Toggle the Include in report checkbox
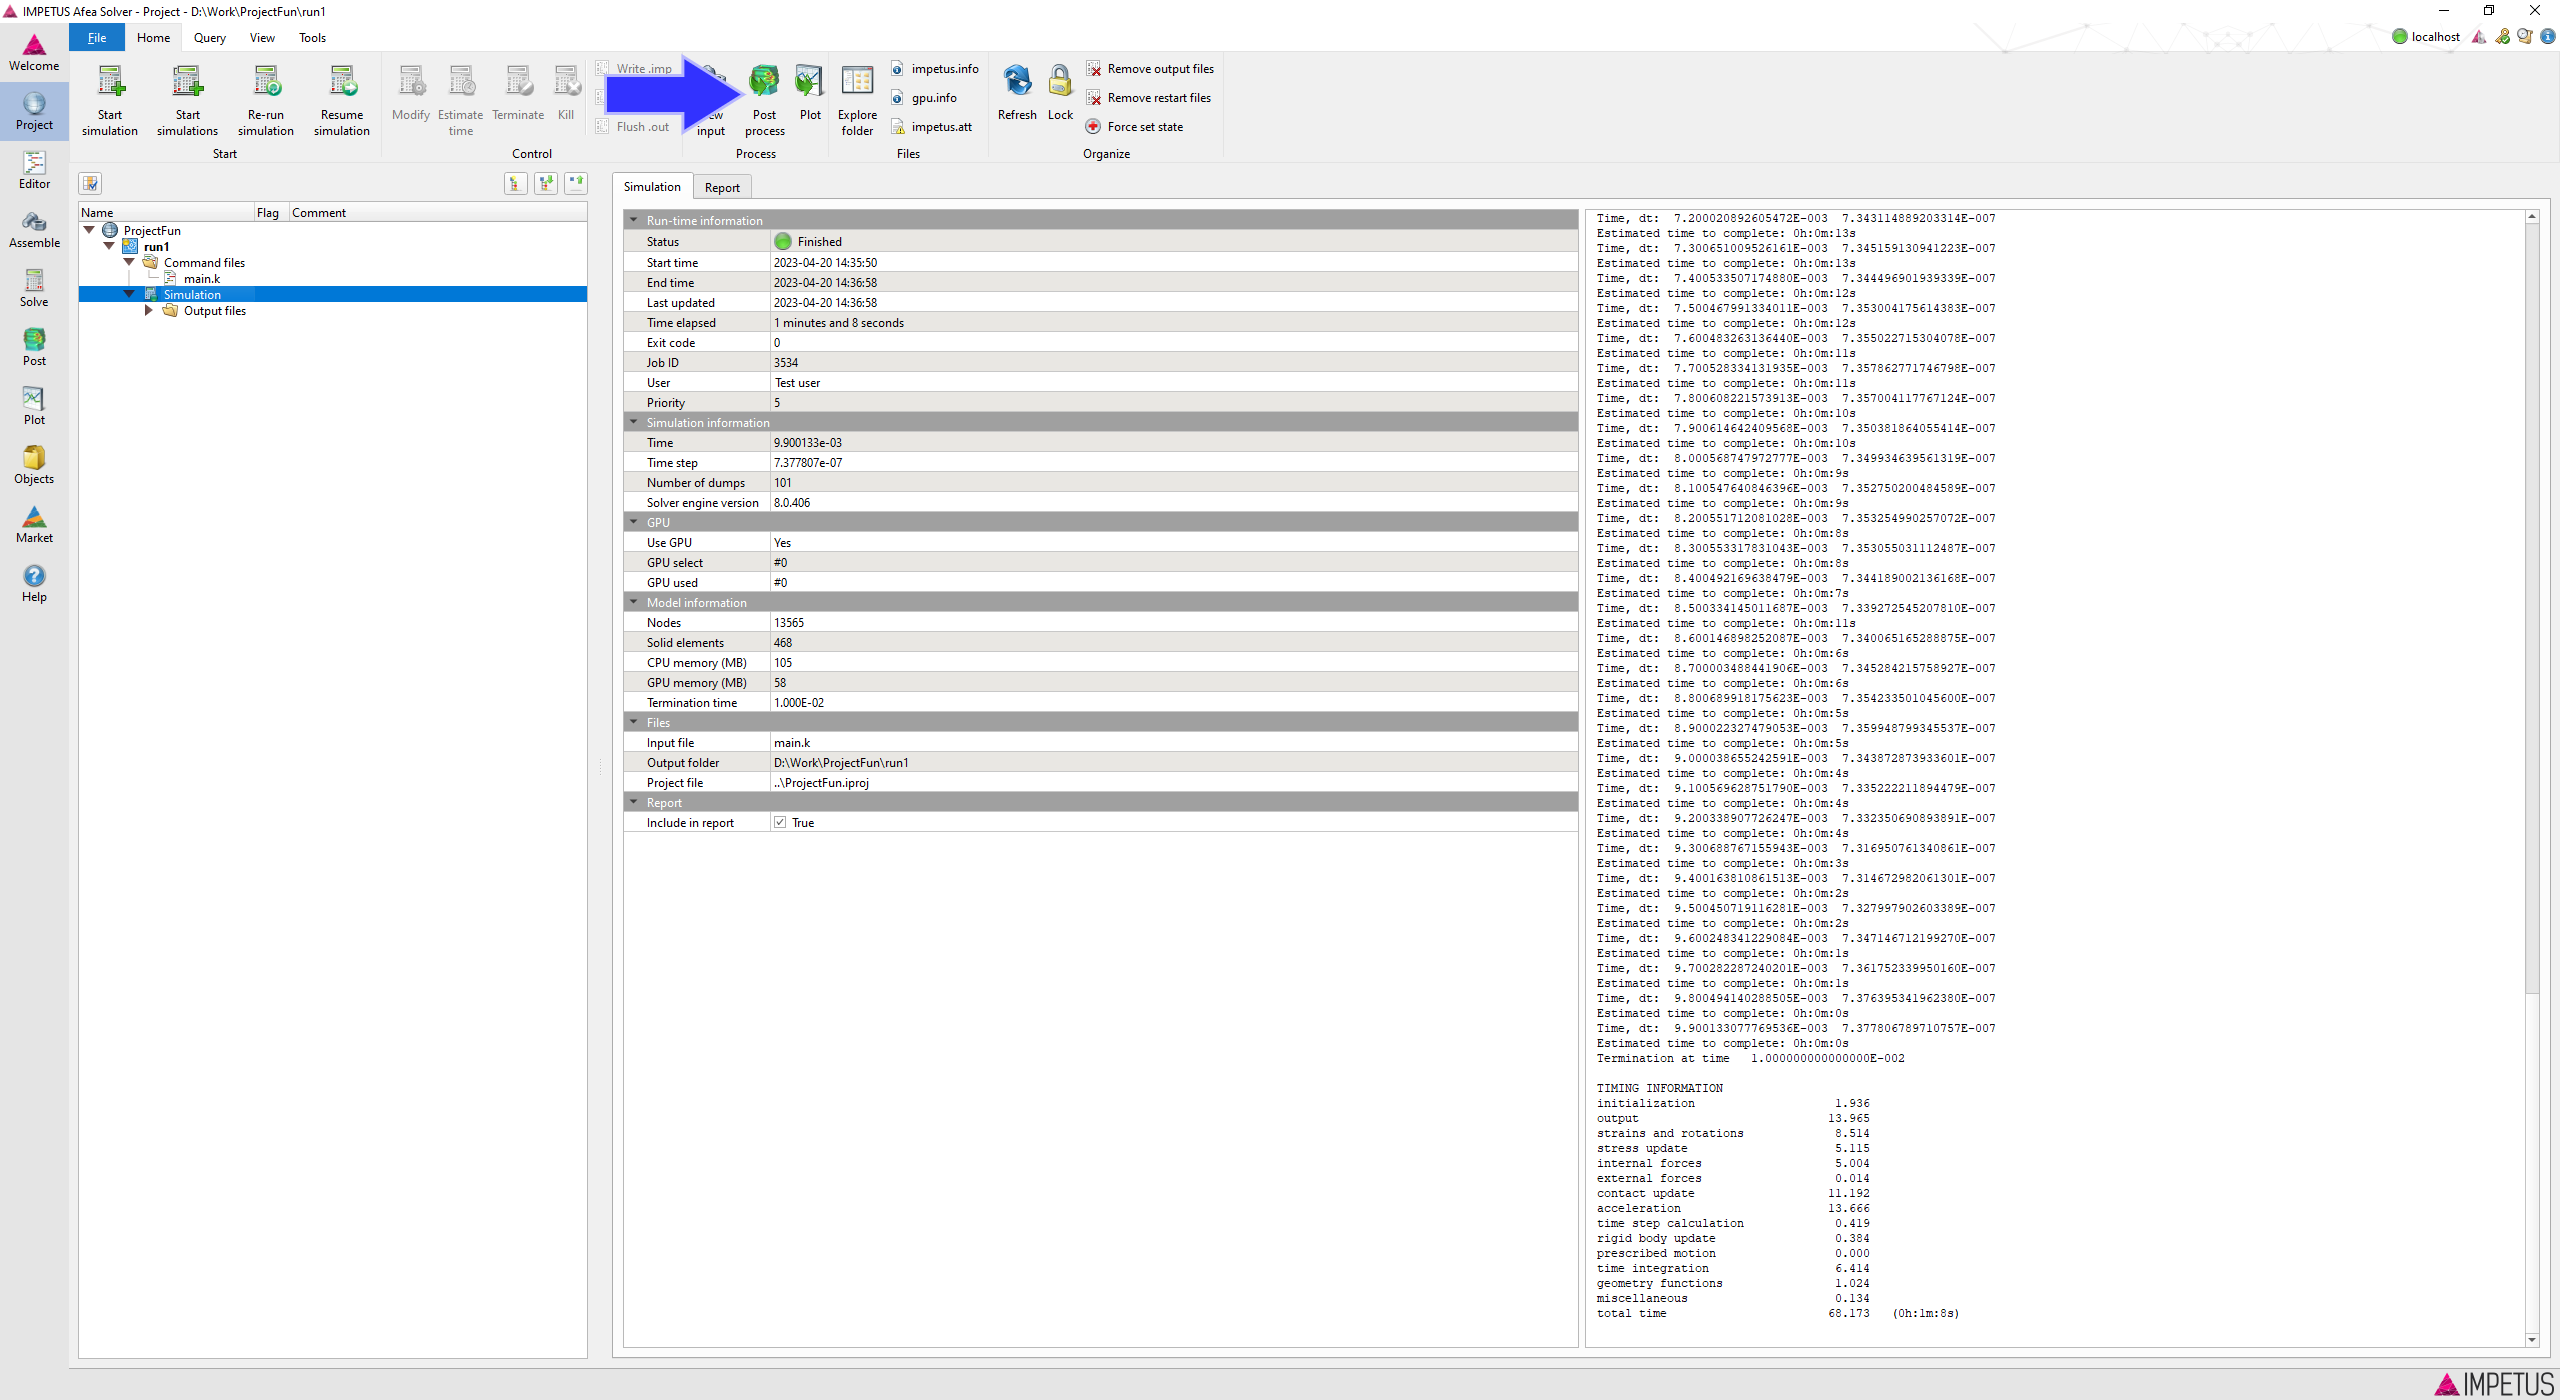This screenshot has height=1400, width=2560. pos(780,823)
